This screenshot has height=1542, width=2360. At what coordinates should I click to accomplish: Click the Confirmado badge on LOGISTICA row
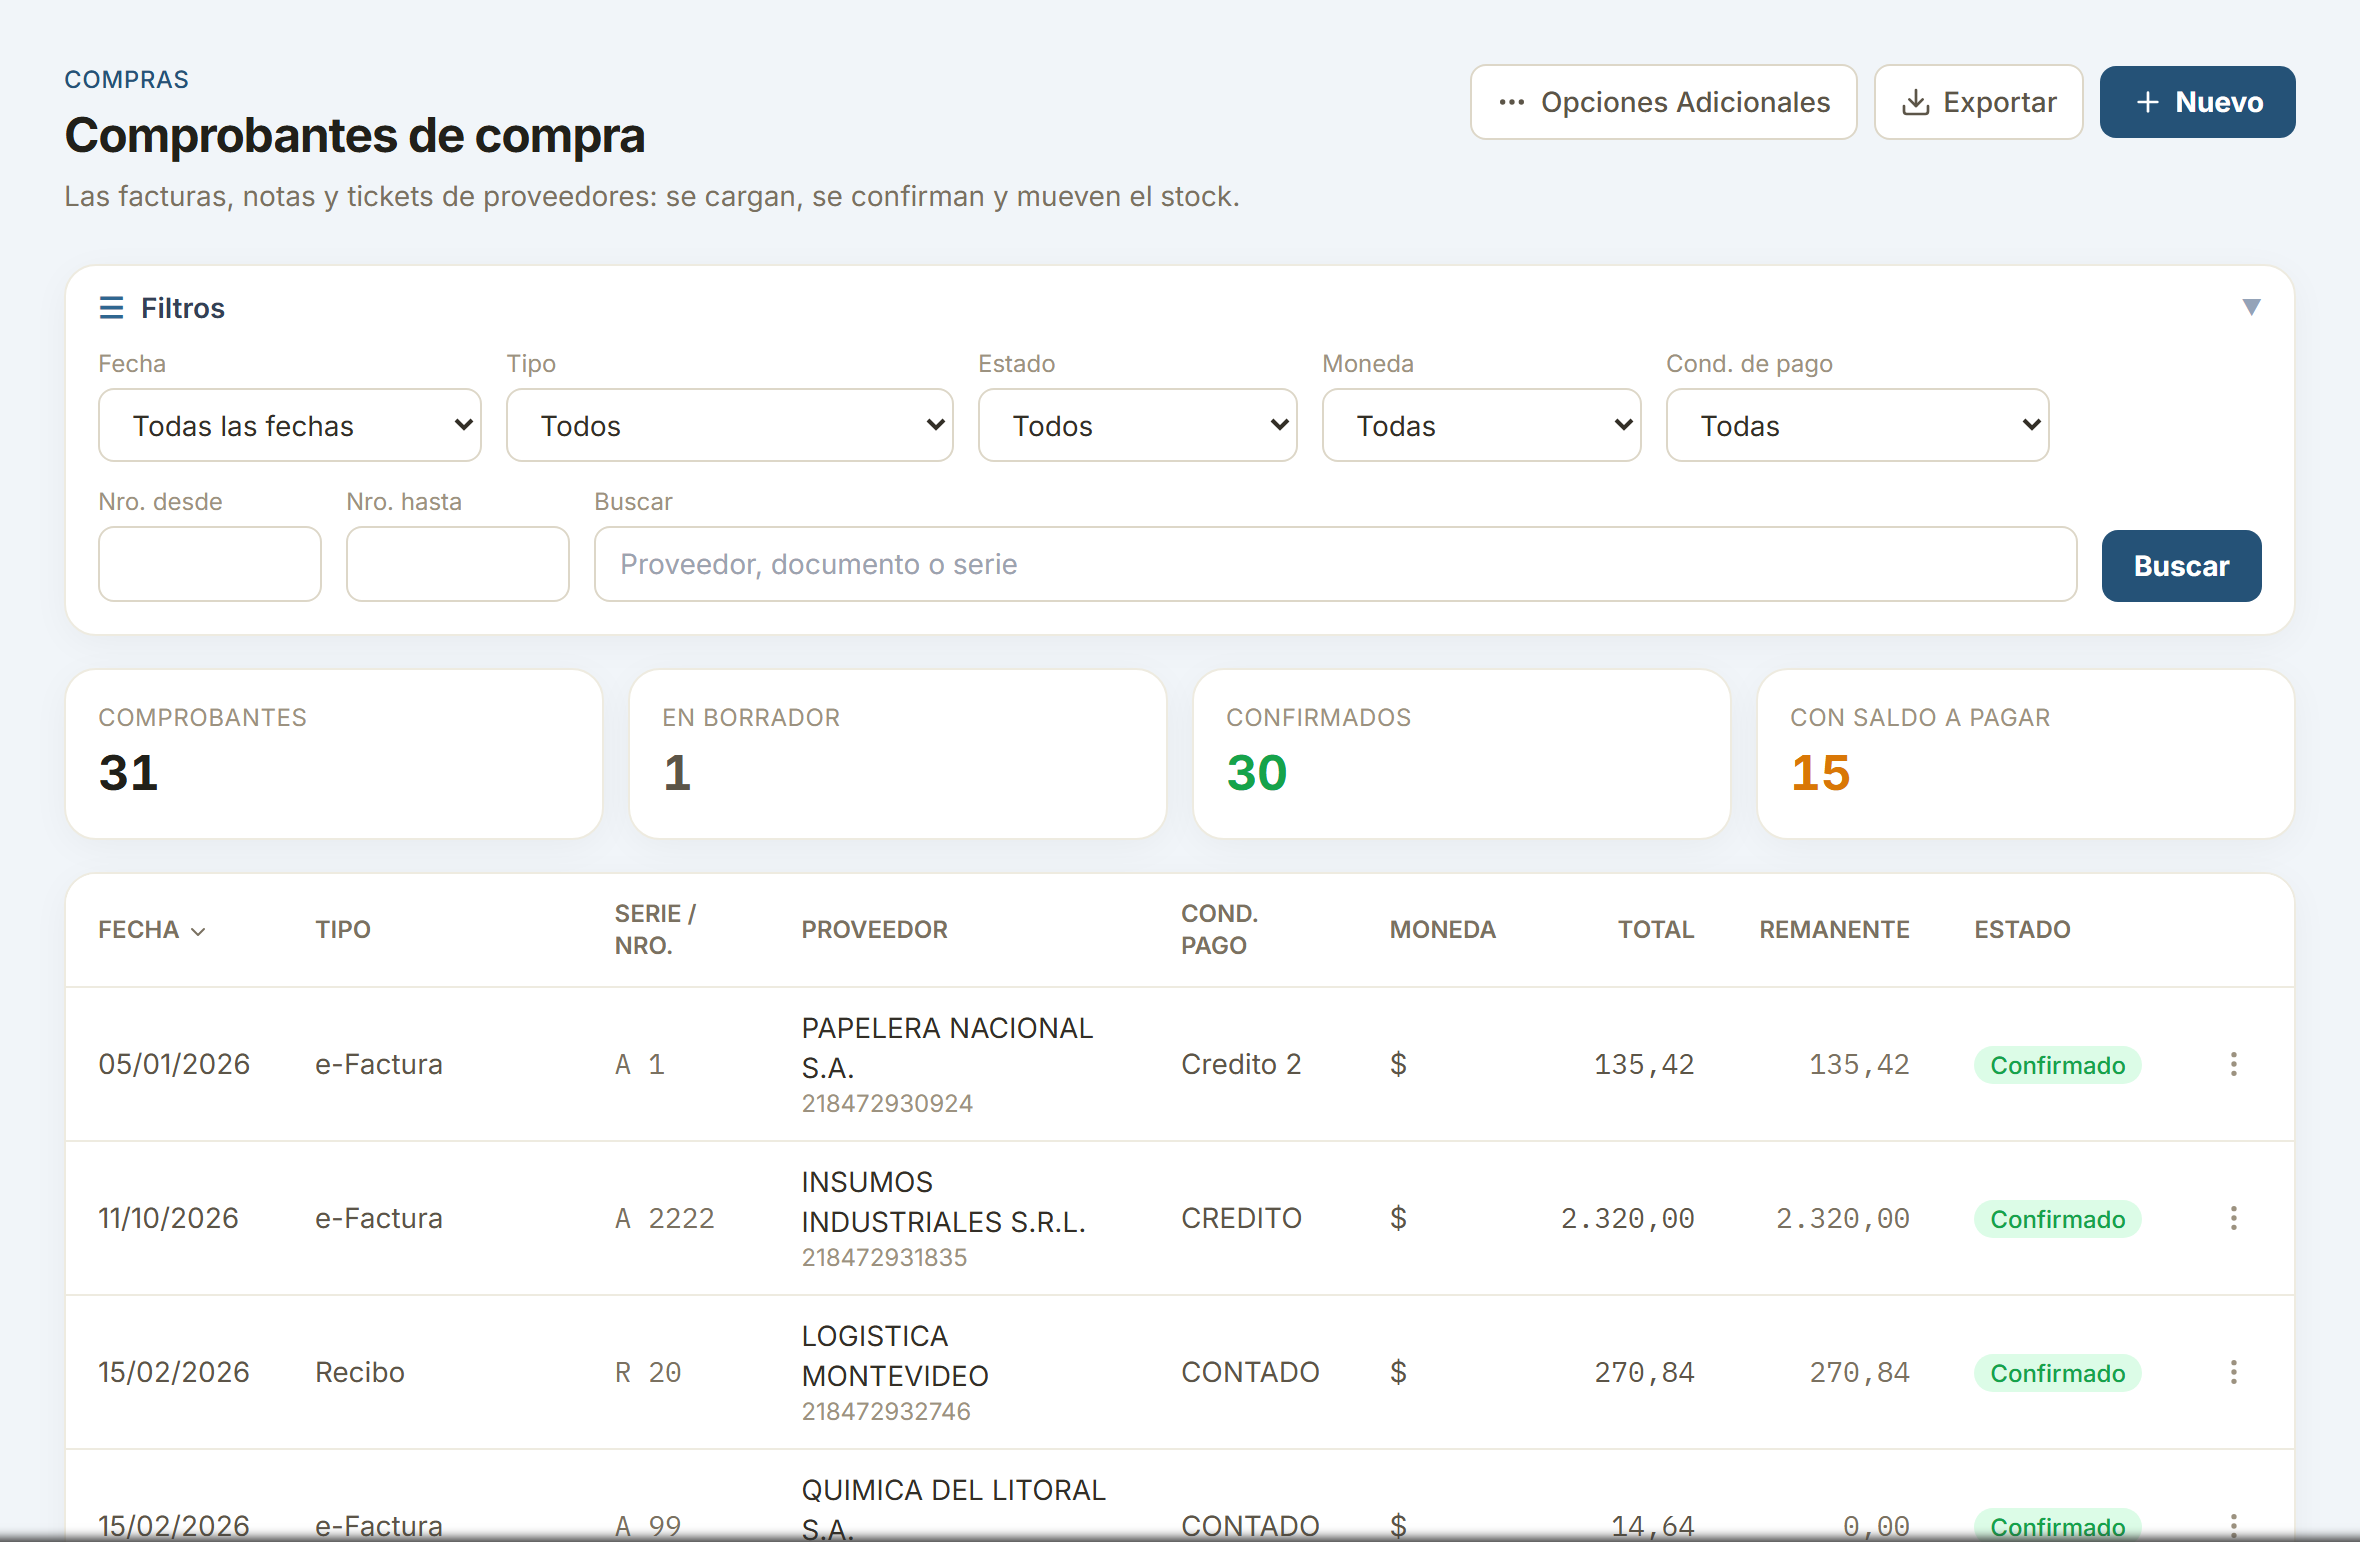tap(2057, 1373)
